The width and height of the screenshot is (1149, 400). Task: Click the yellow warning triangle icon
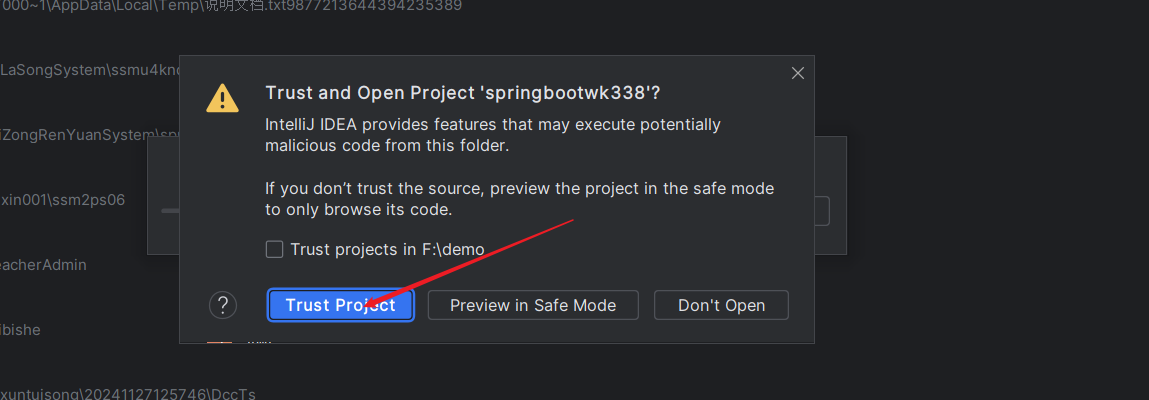coord(222,97)
